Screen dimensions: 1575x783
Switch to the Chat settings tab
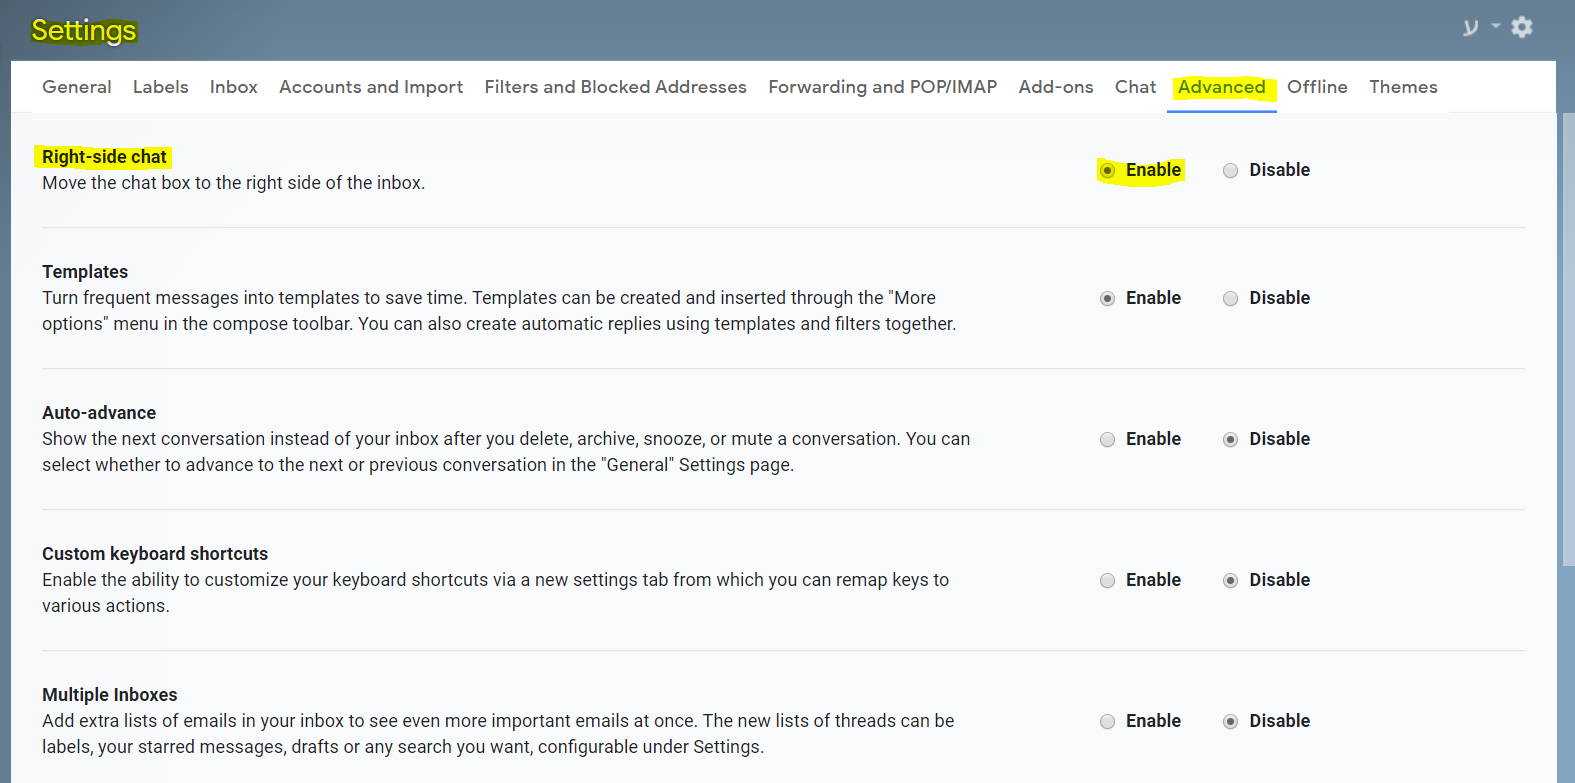coord(1135,87)
